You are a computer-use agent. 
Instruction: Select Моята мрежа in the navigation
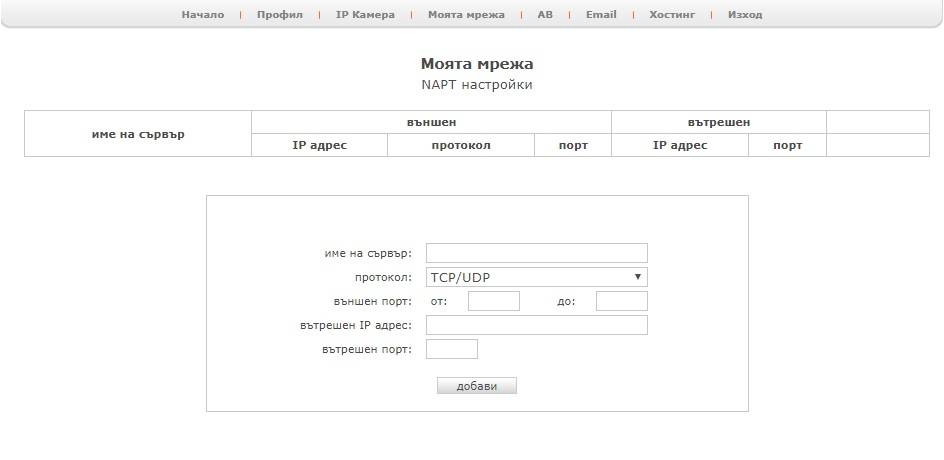pos(466,14)
